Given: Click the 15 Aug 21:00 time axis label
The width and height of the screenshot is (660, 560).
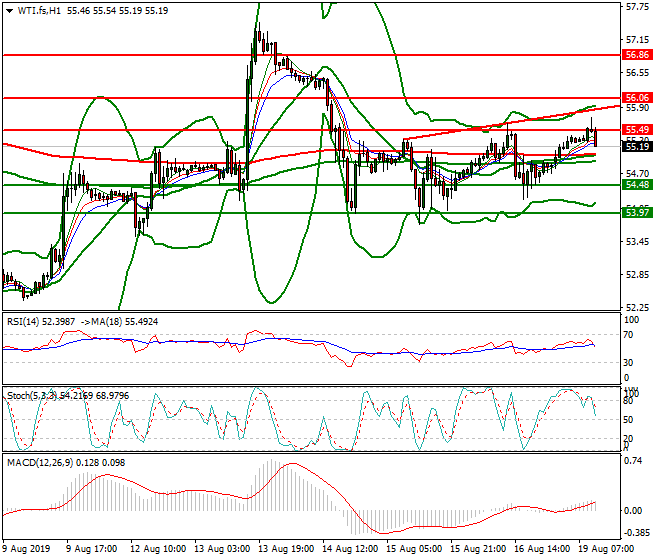Looking at the screenshot, I should [478, 549].
